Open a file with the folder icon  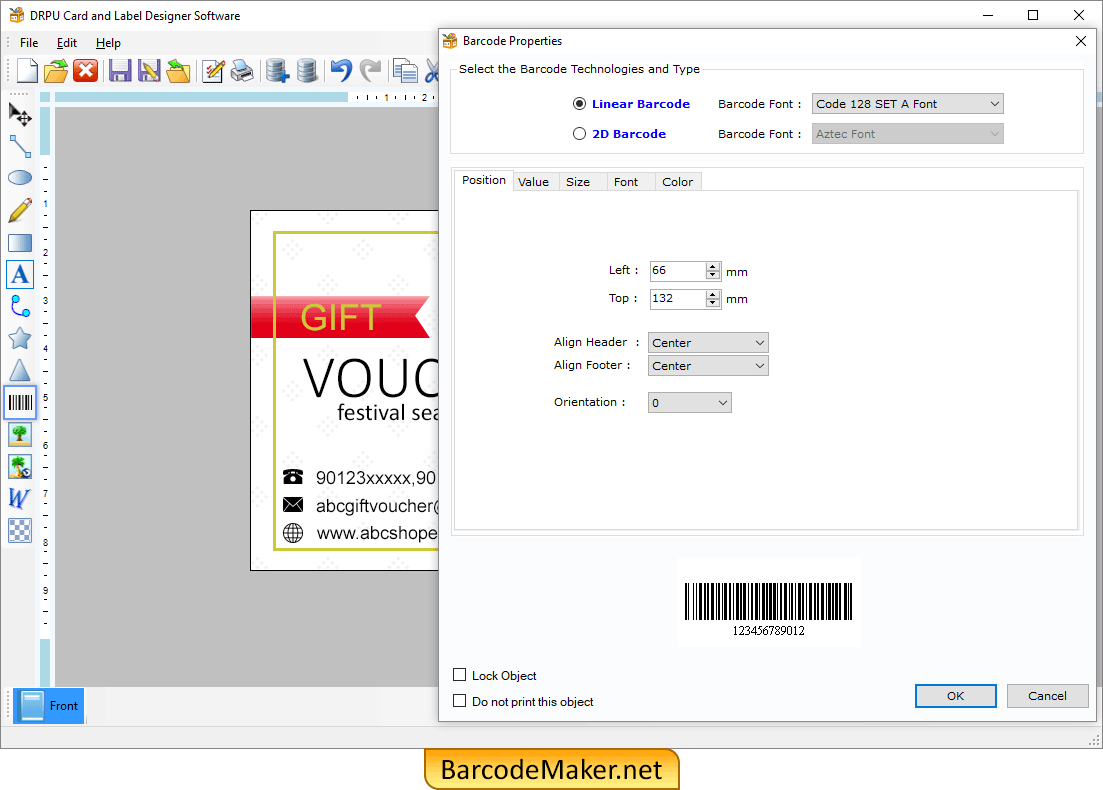(56, 70)
